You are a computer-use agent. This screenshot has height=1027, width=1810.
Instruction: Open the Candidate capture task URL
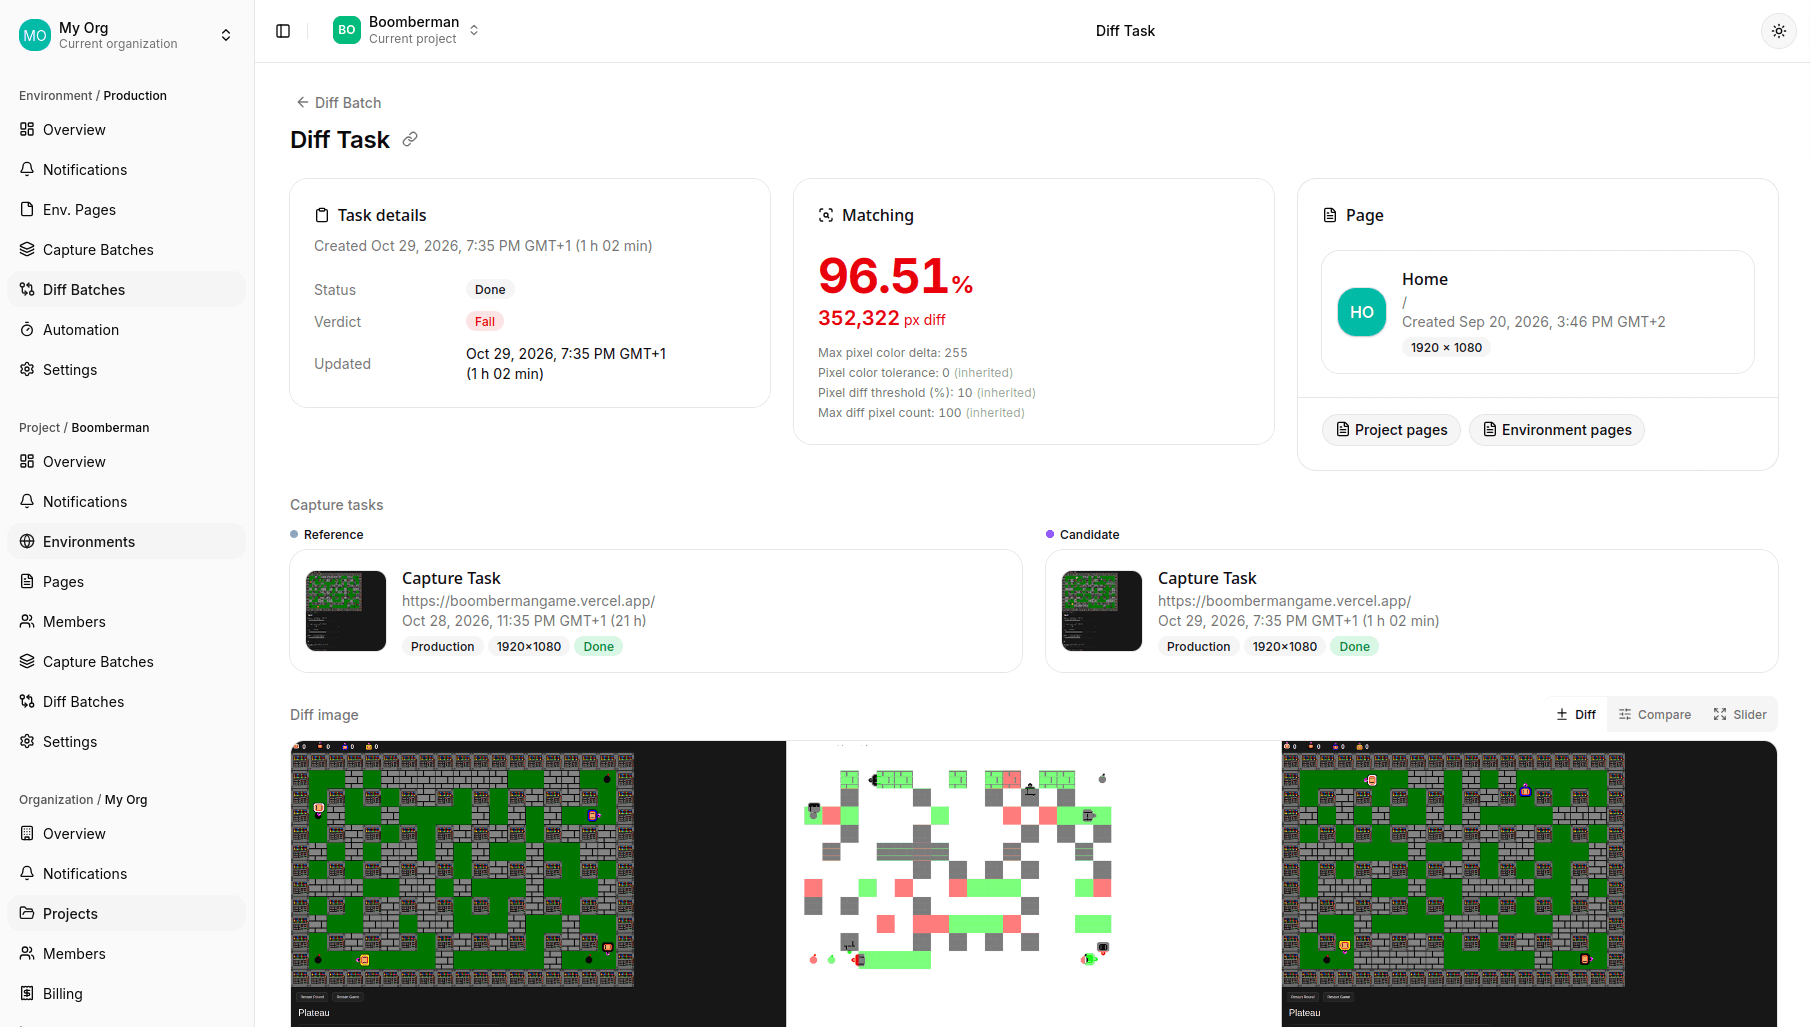(1284, 601)
